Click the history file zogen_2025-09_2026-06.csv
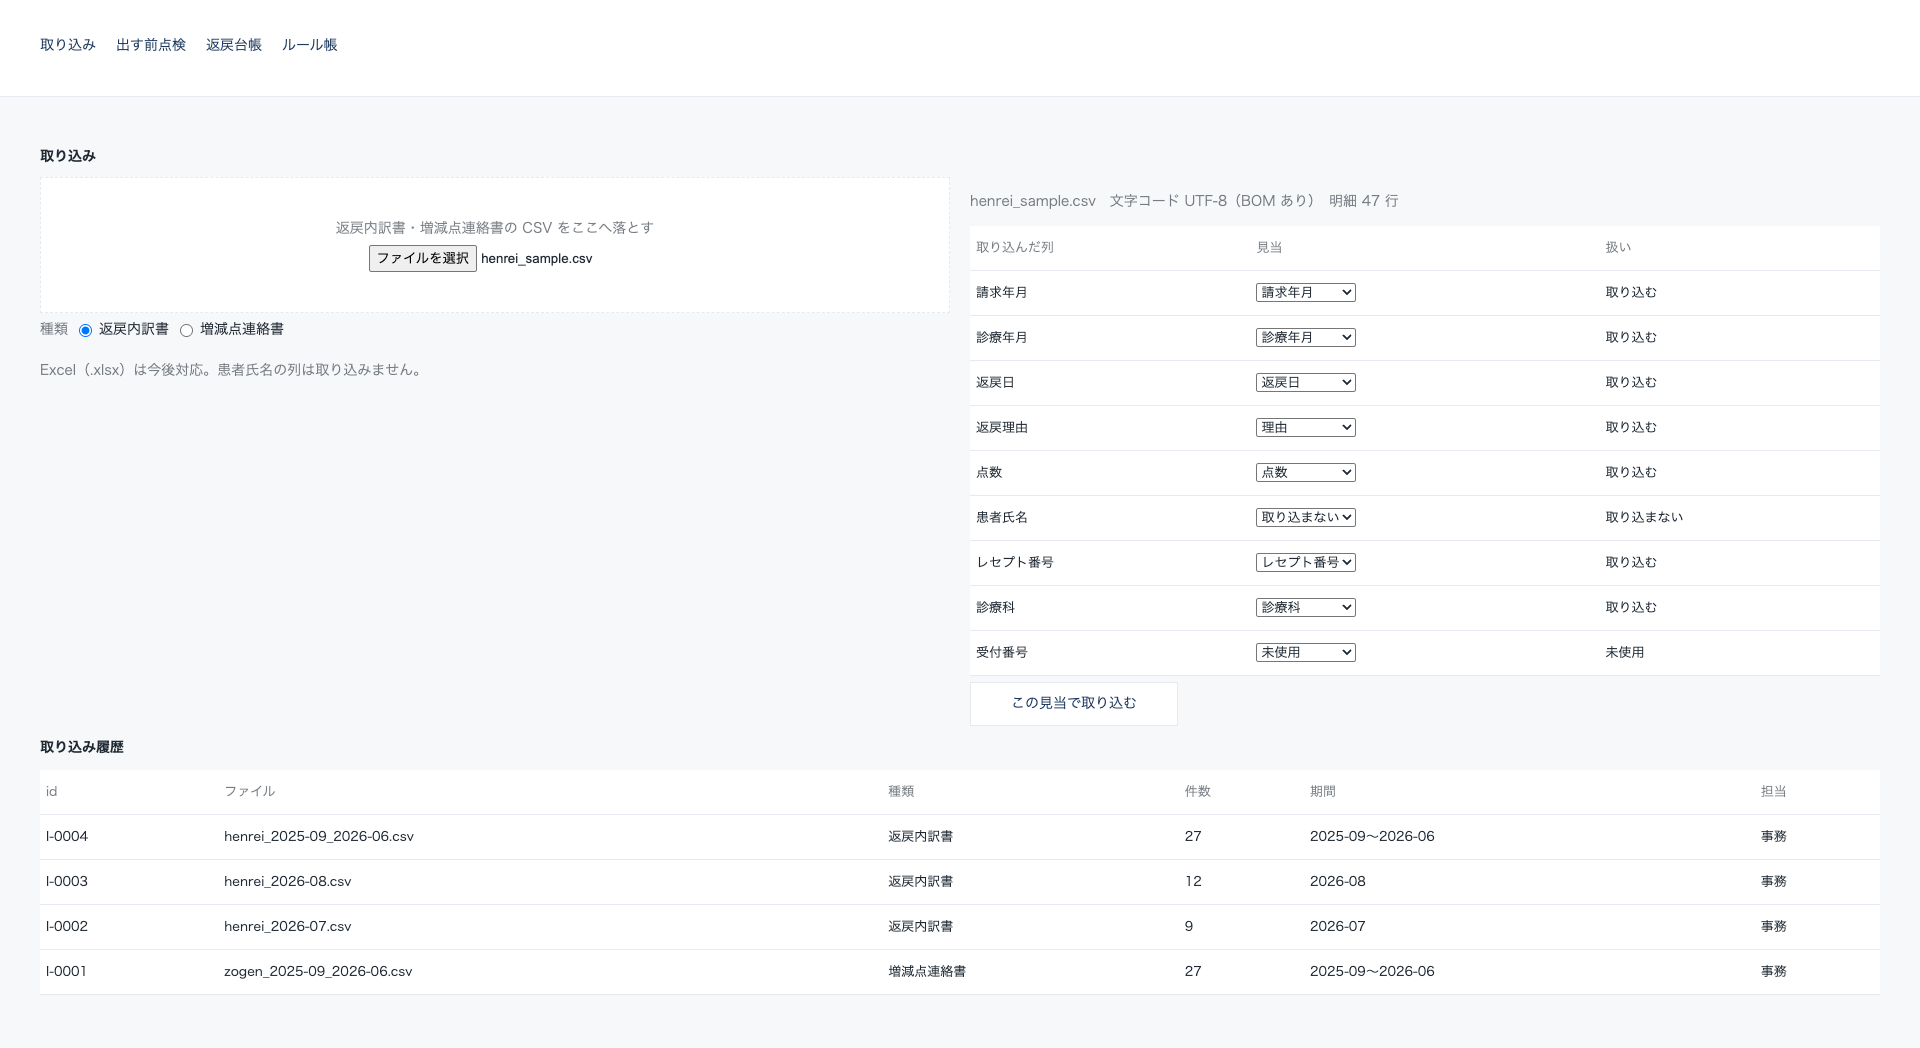 point(318,972)
